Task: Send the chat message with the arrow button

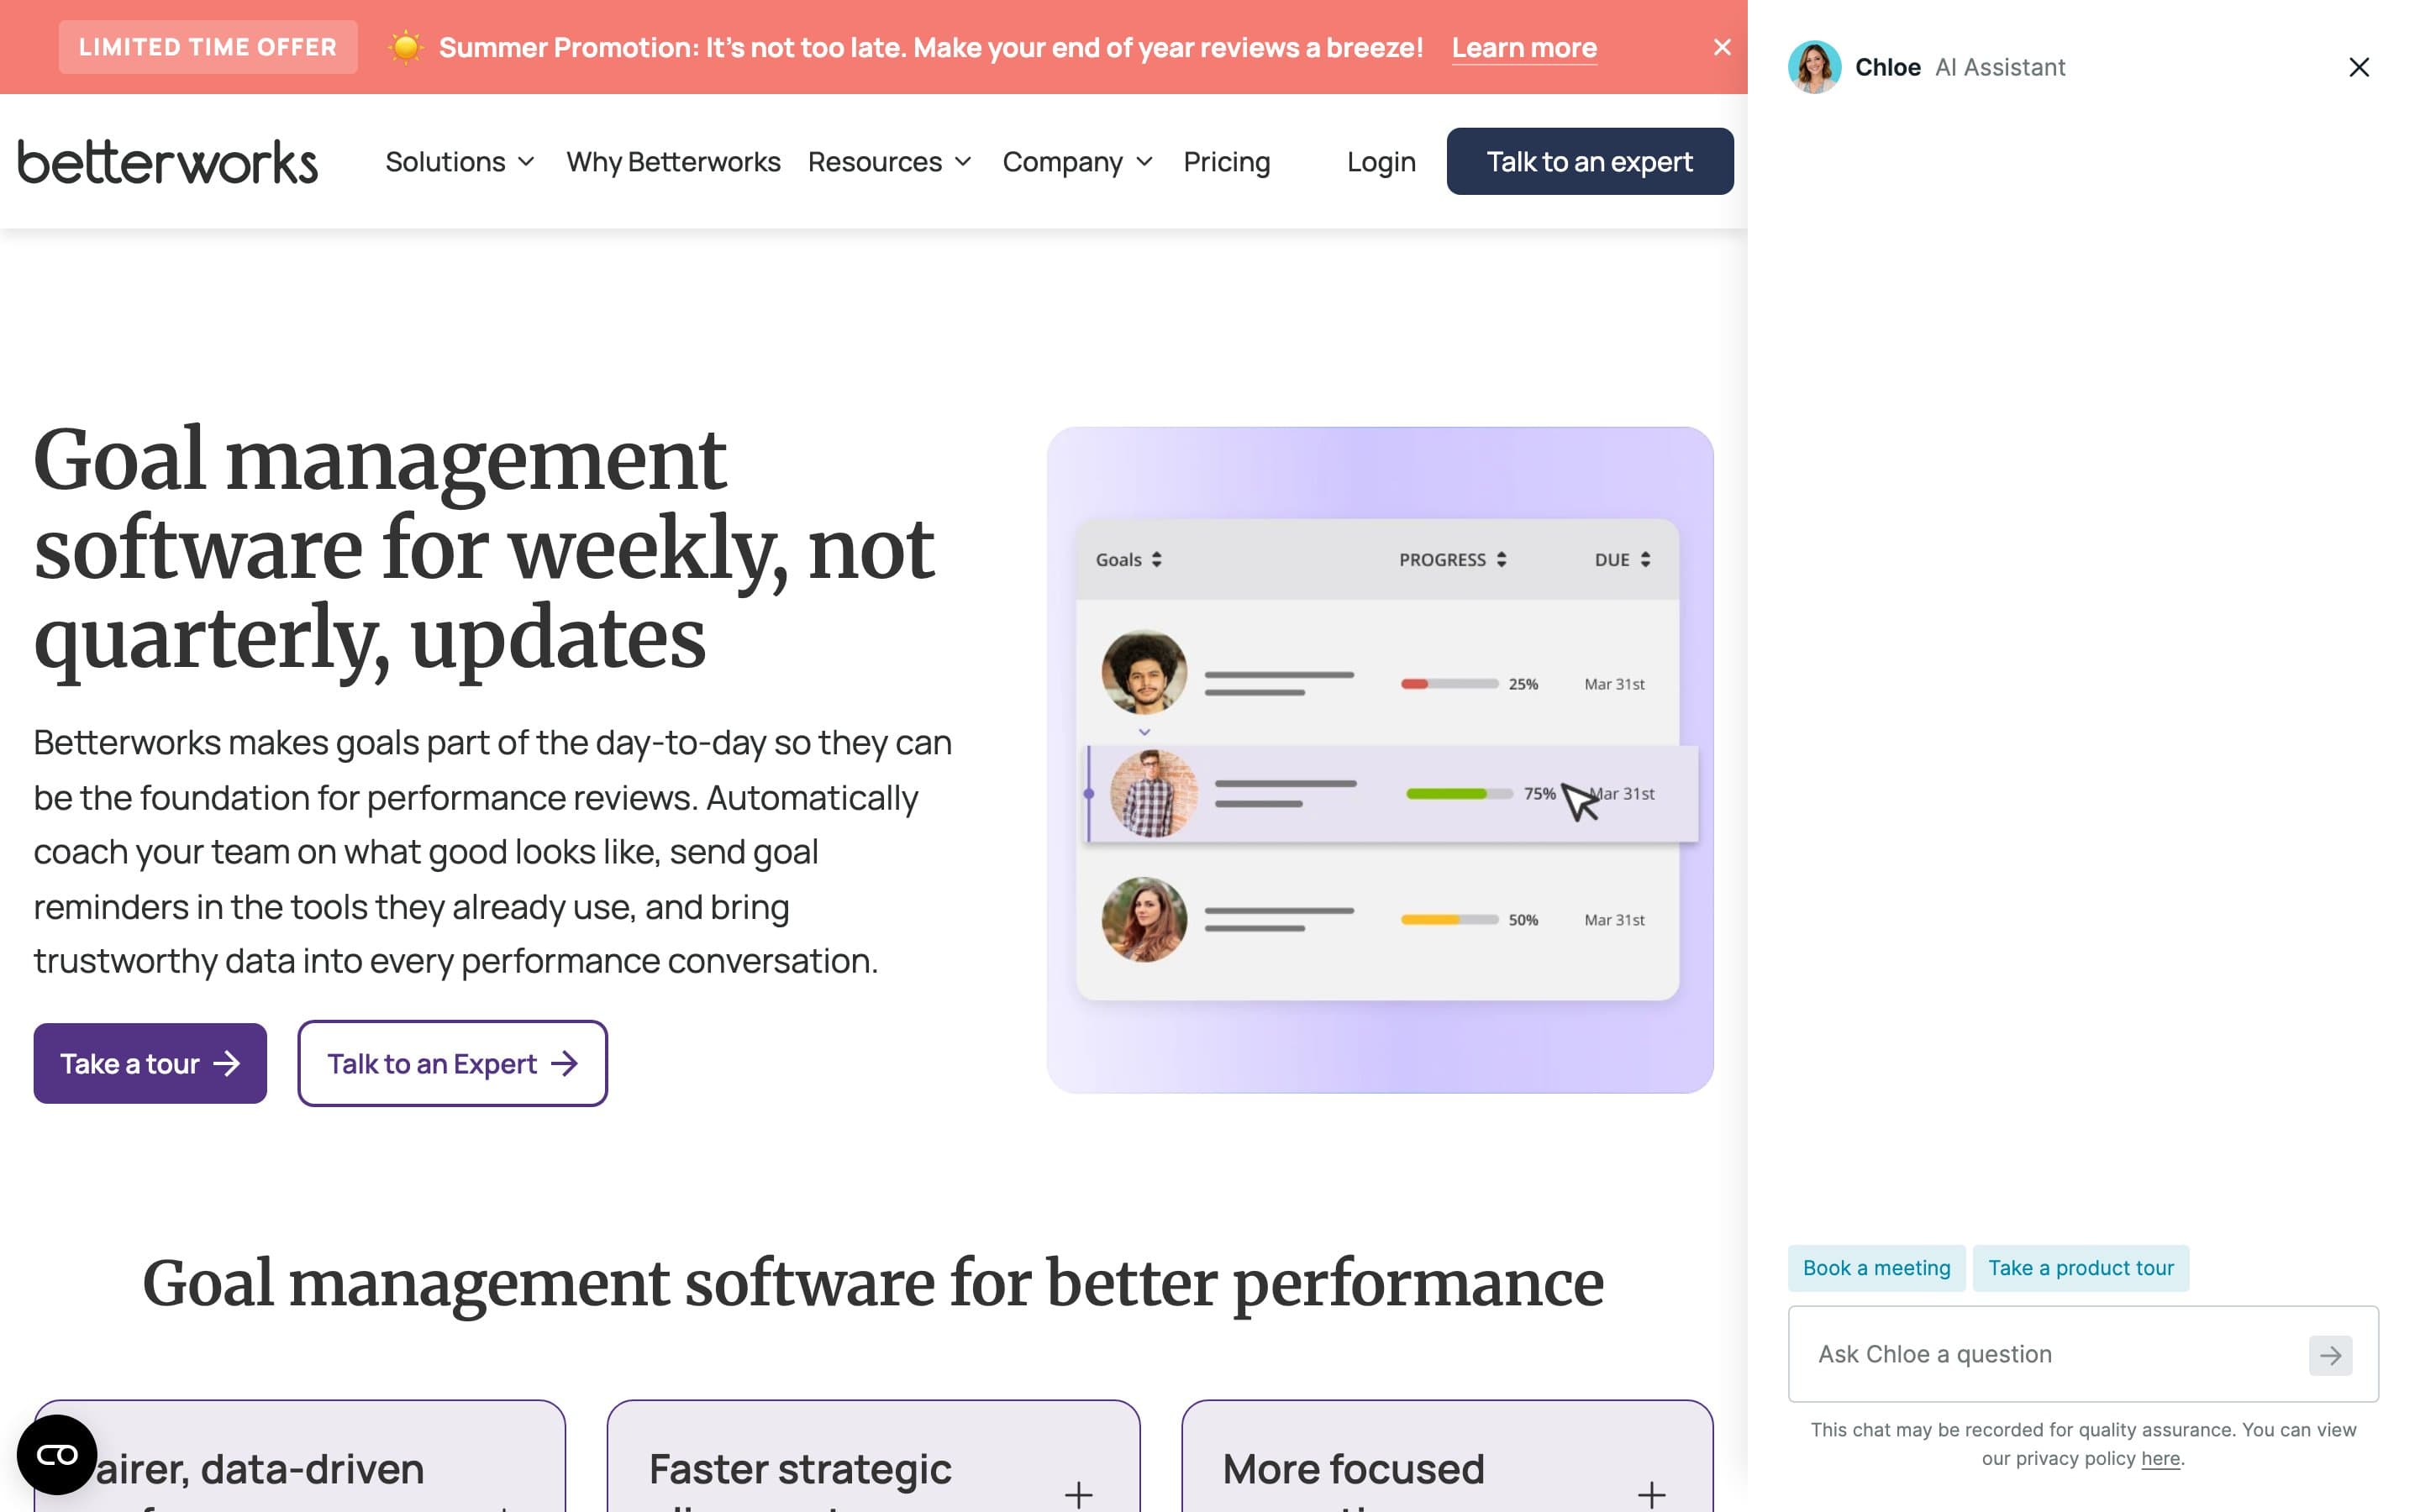Action: [x=2330, y=1355]
